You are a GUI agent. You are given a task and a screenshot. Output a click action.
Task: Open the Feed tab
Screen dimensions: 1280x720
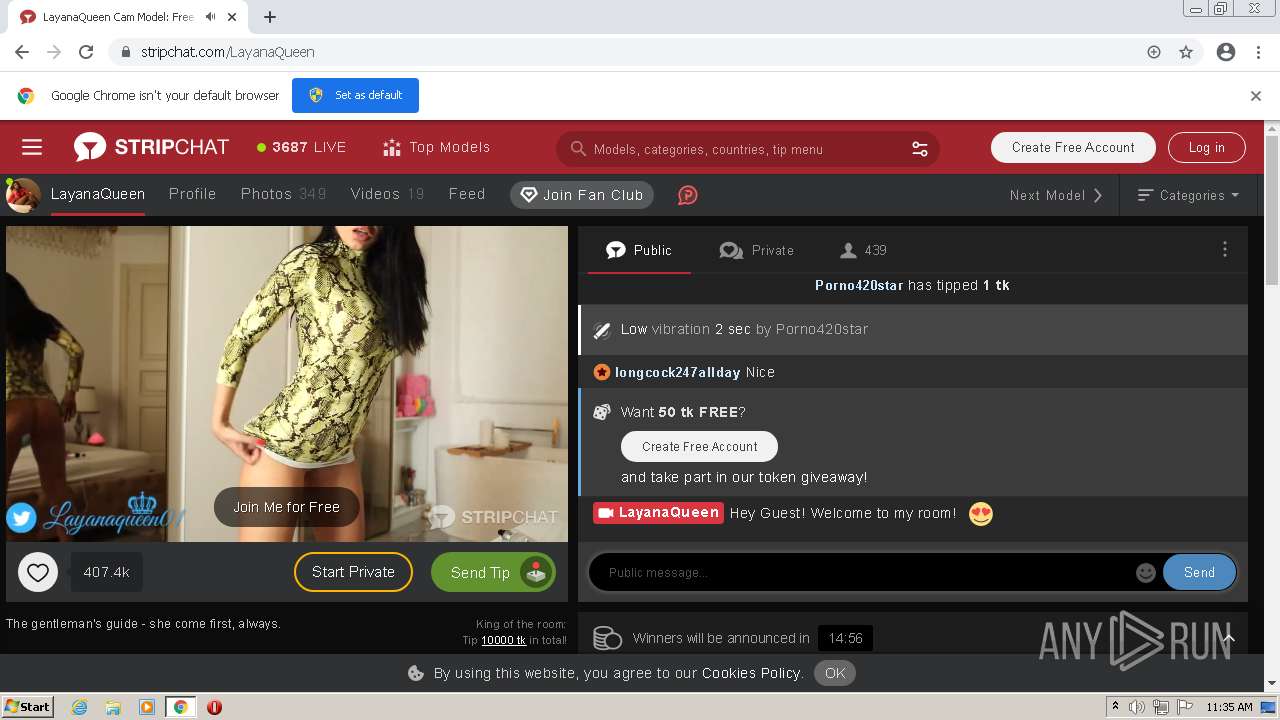click(467, 194)
